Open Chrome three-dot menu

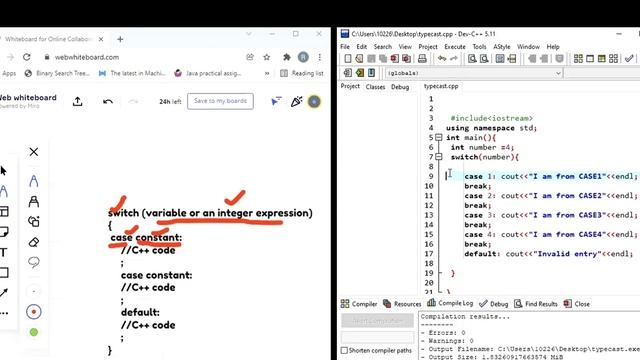320,57
